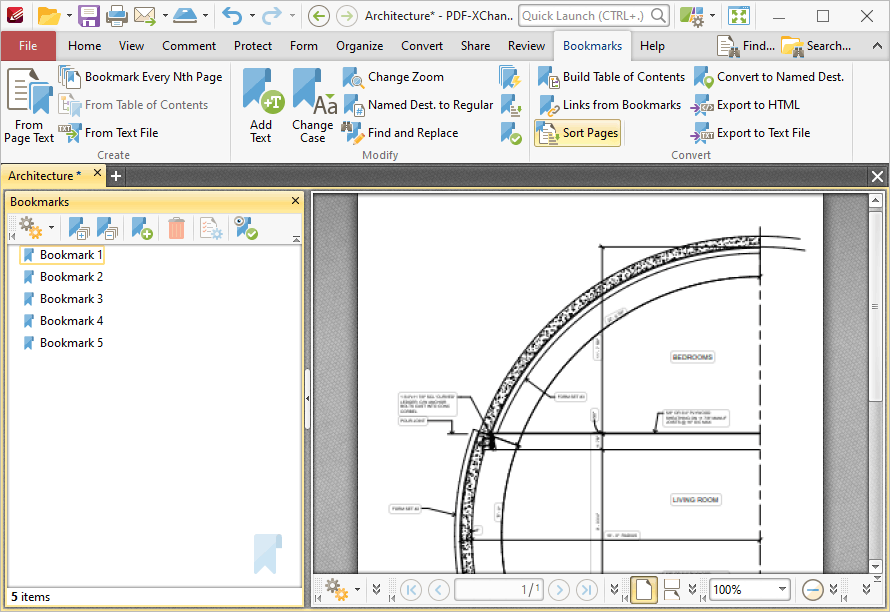Add a new bookmark
890x612 pixels.
coord(141,228)
